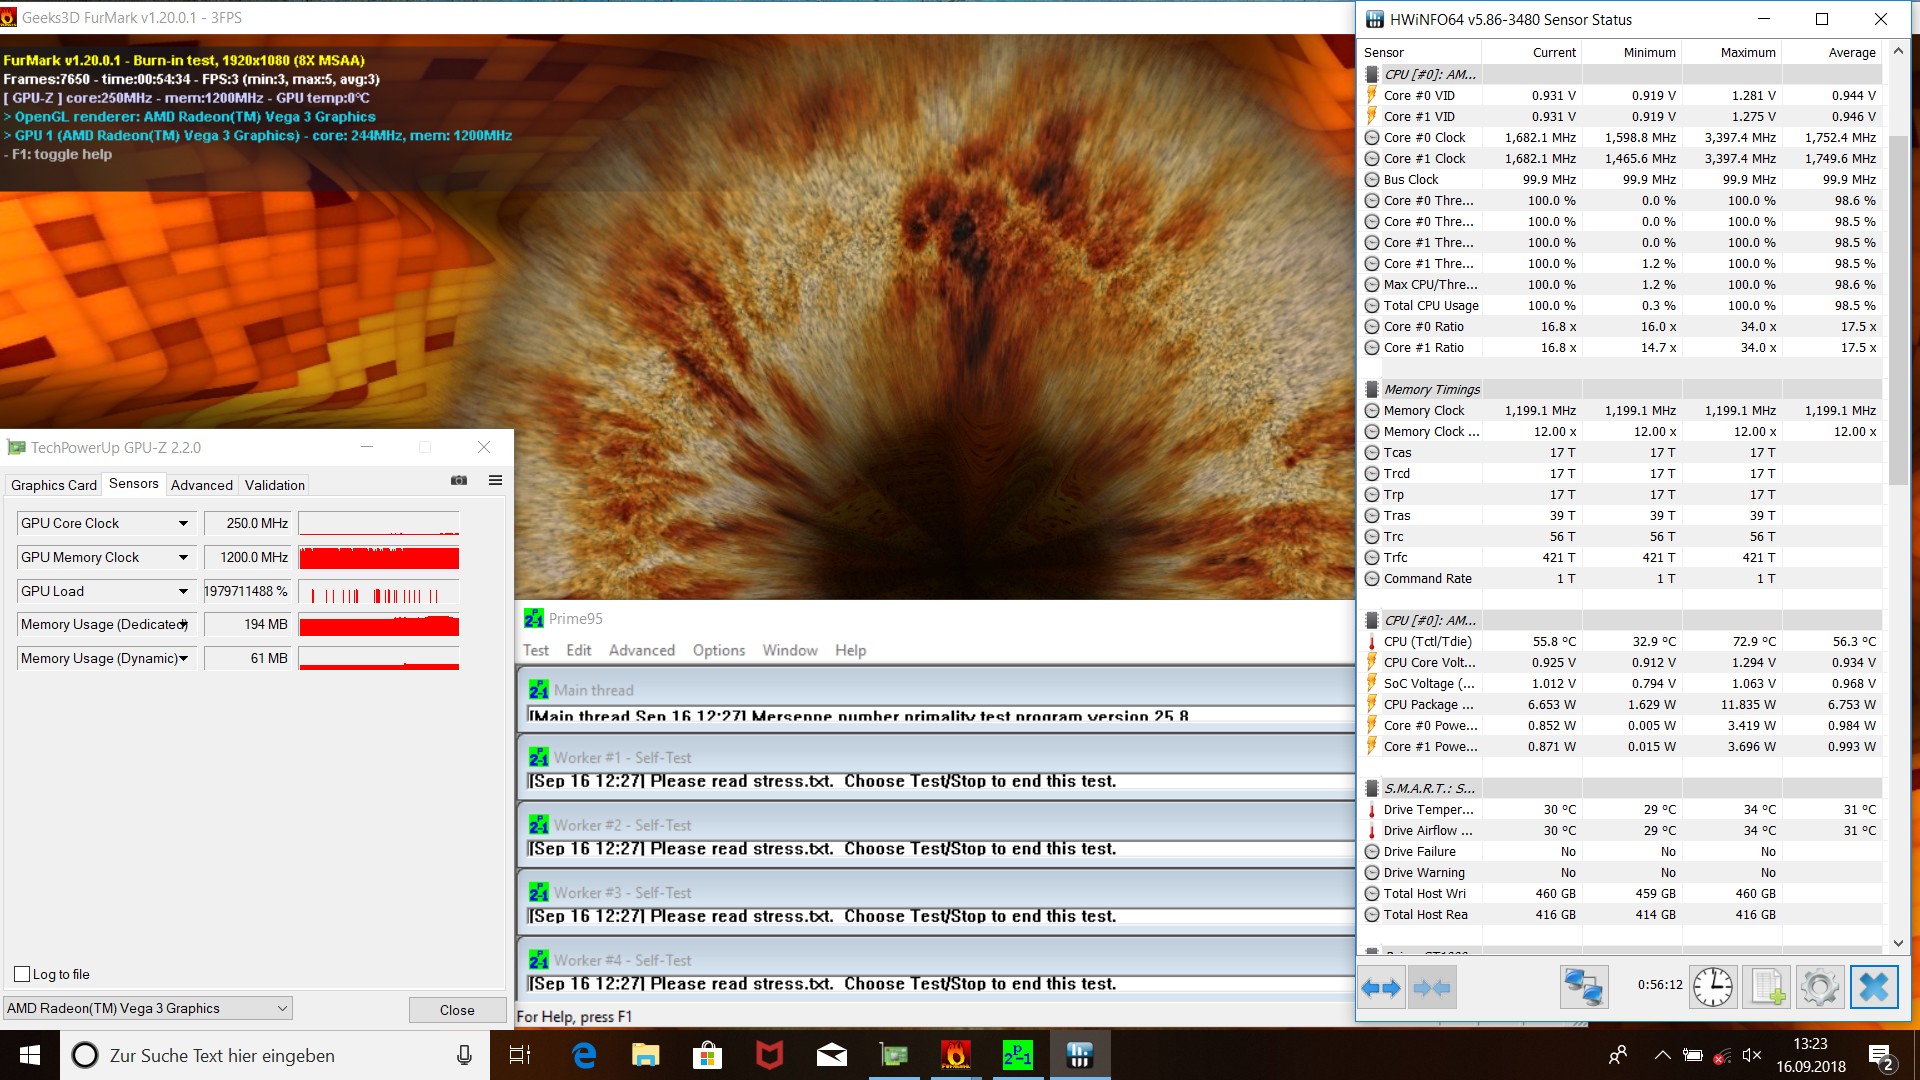
Task: Open the Action Center notification icon
Action: [1881, 1056]
